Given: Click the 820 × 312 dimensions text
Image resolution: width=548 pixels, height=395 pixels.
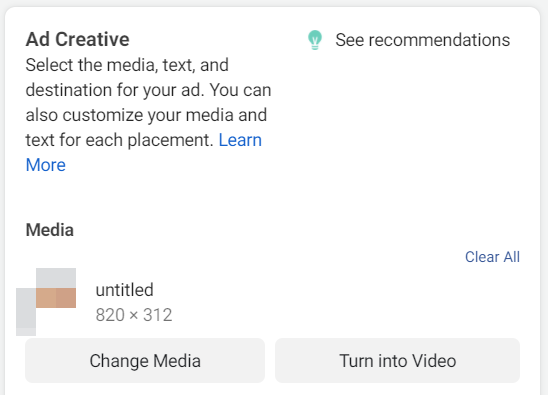Looking at the screenshot, I should [134, 315].
